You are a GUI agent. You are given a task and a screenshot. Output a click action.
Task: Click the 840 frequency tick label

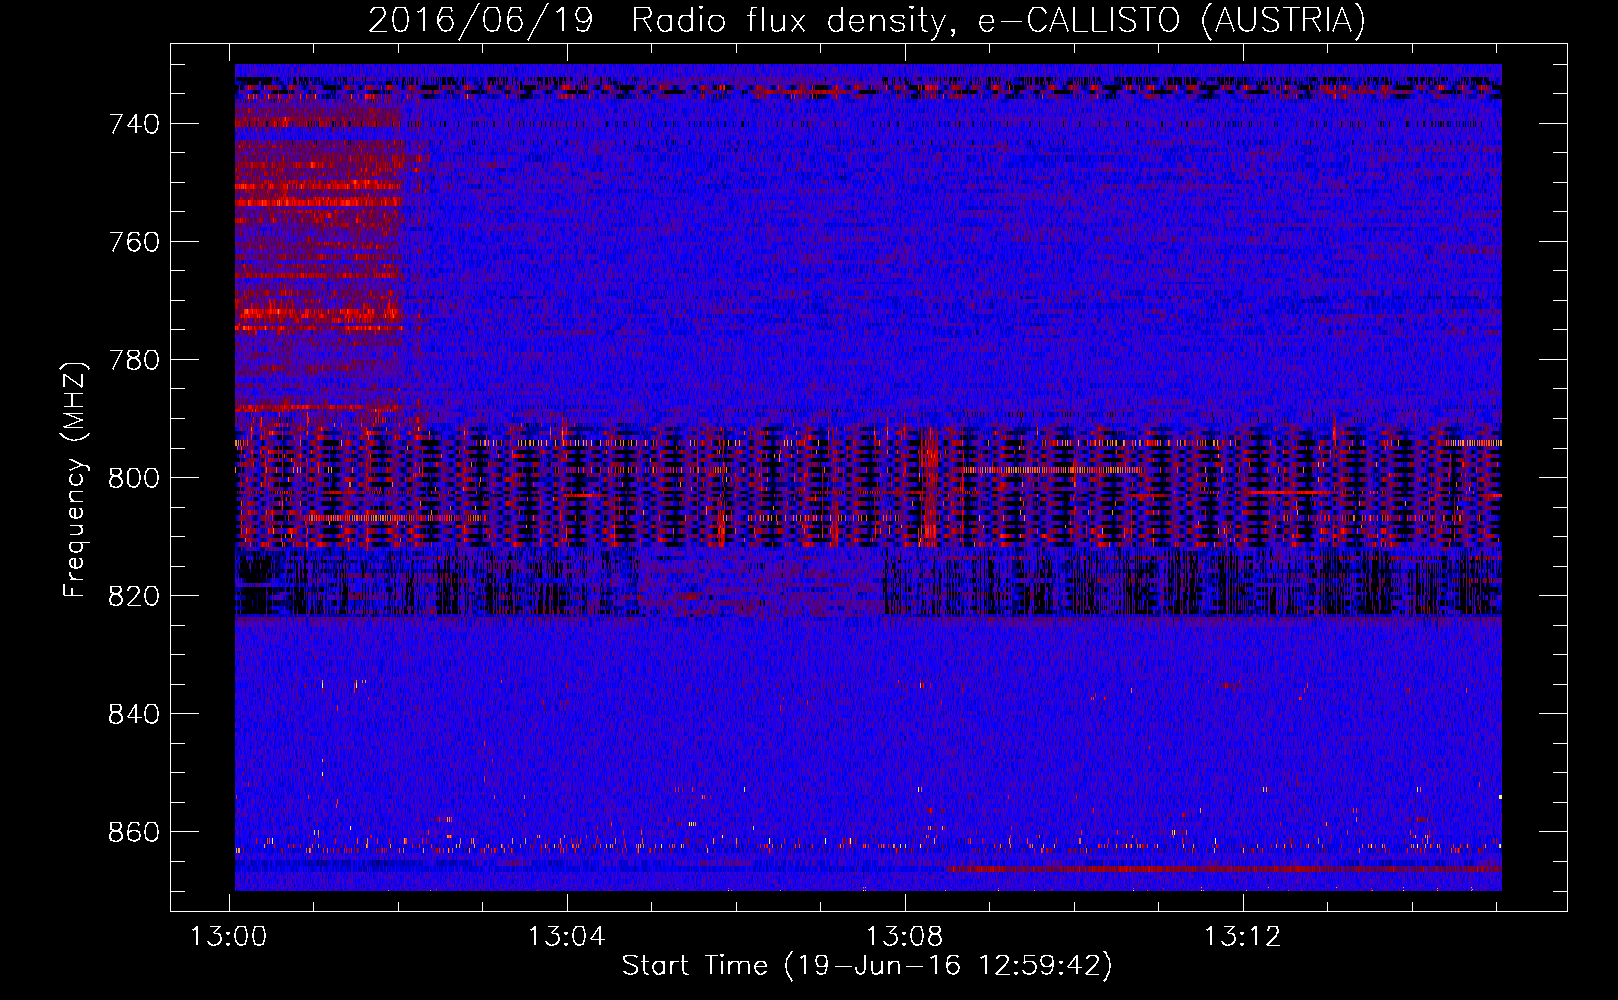coord(134,714)
